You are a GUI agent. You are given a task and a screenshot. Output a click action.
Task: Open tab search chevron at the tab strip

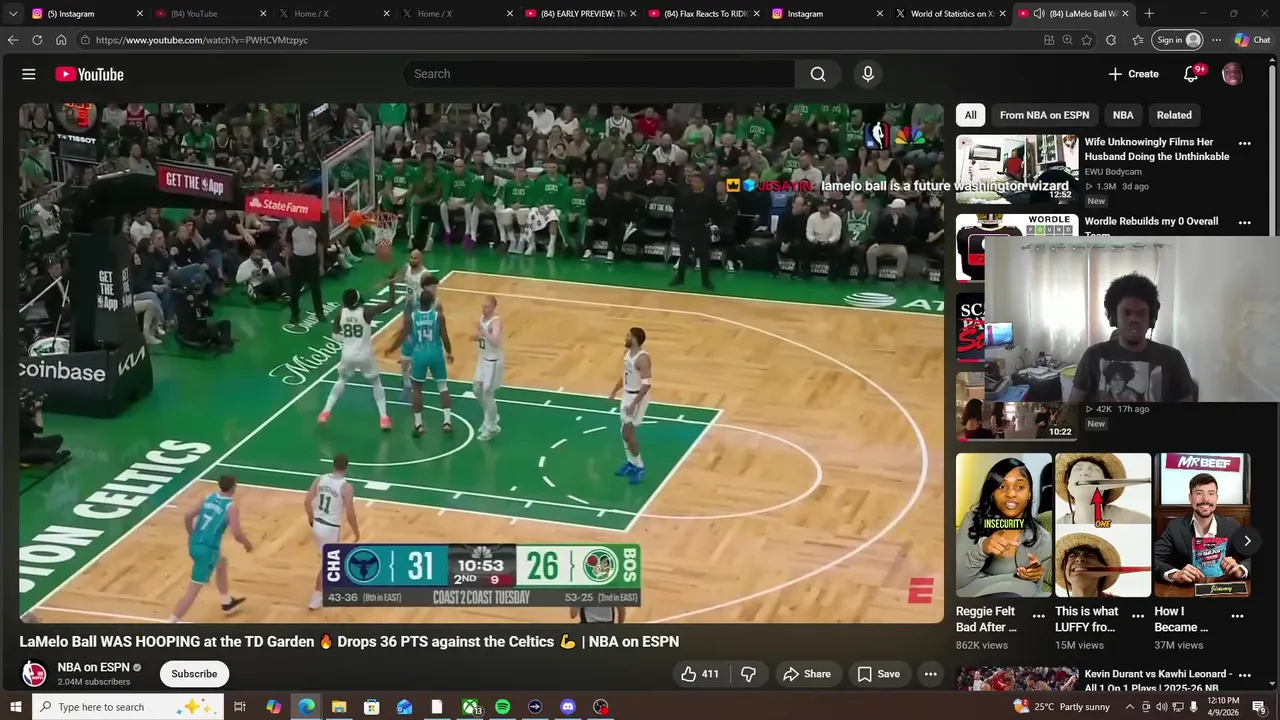coord(13,14)
